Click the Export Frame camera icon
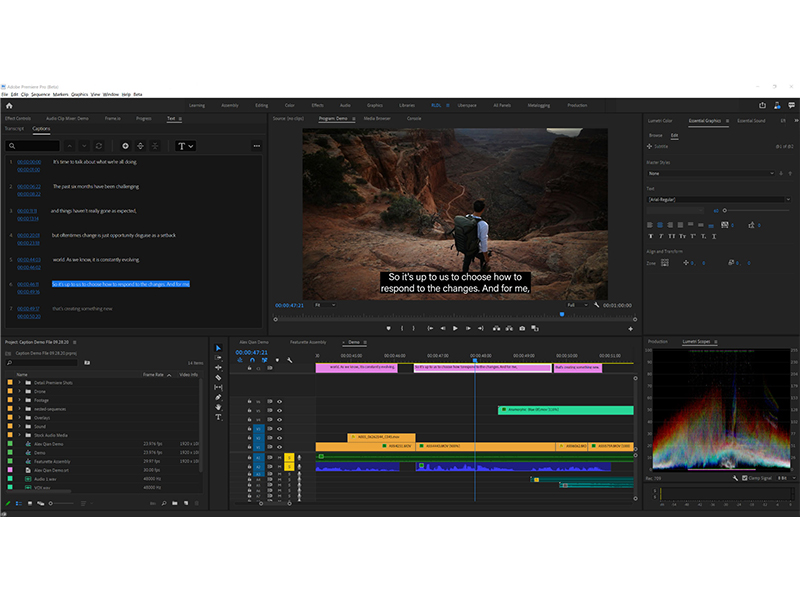800x600 pixels. click(522, 328)
